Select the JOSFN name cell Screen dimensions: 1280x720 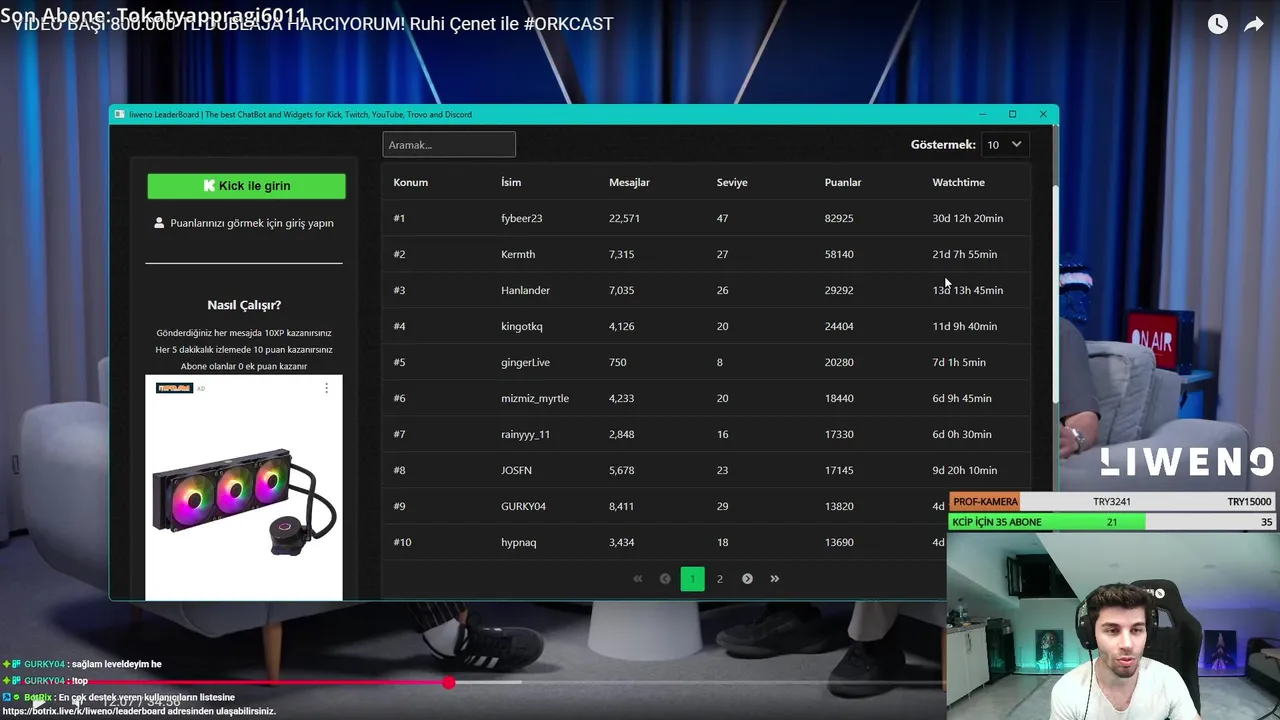pos(516,470)
